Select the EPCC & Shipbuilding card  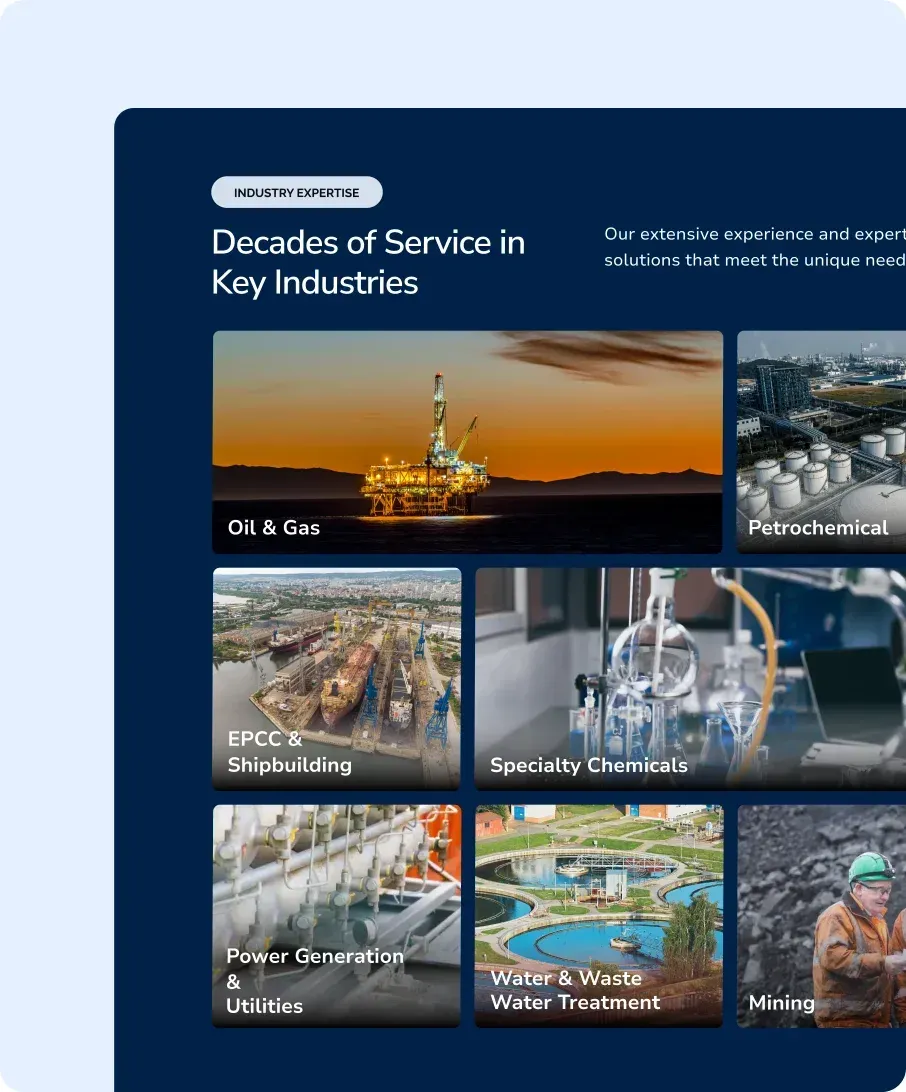pyautogui.click(x=336, y=679)
